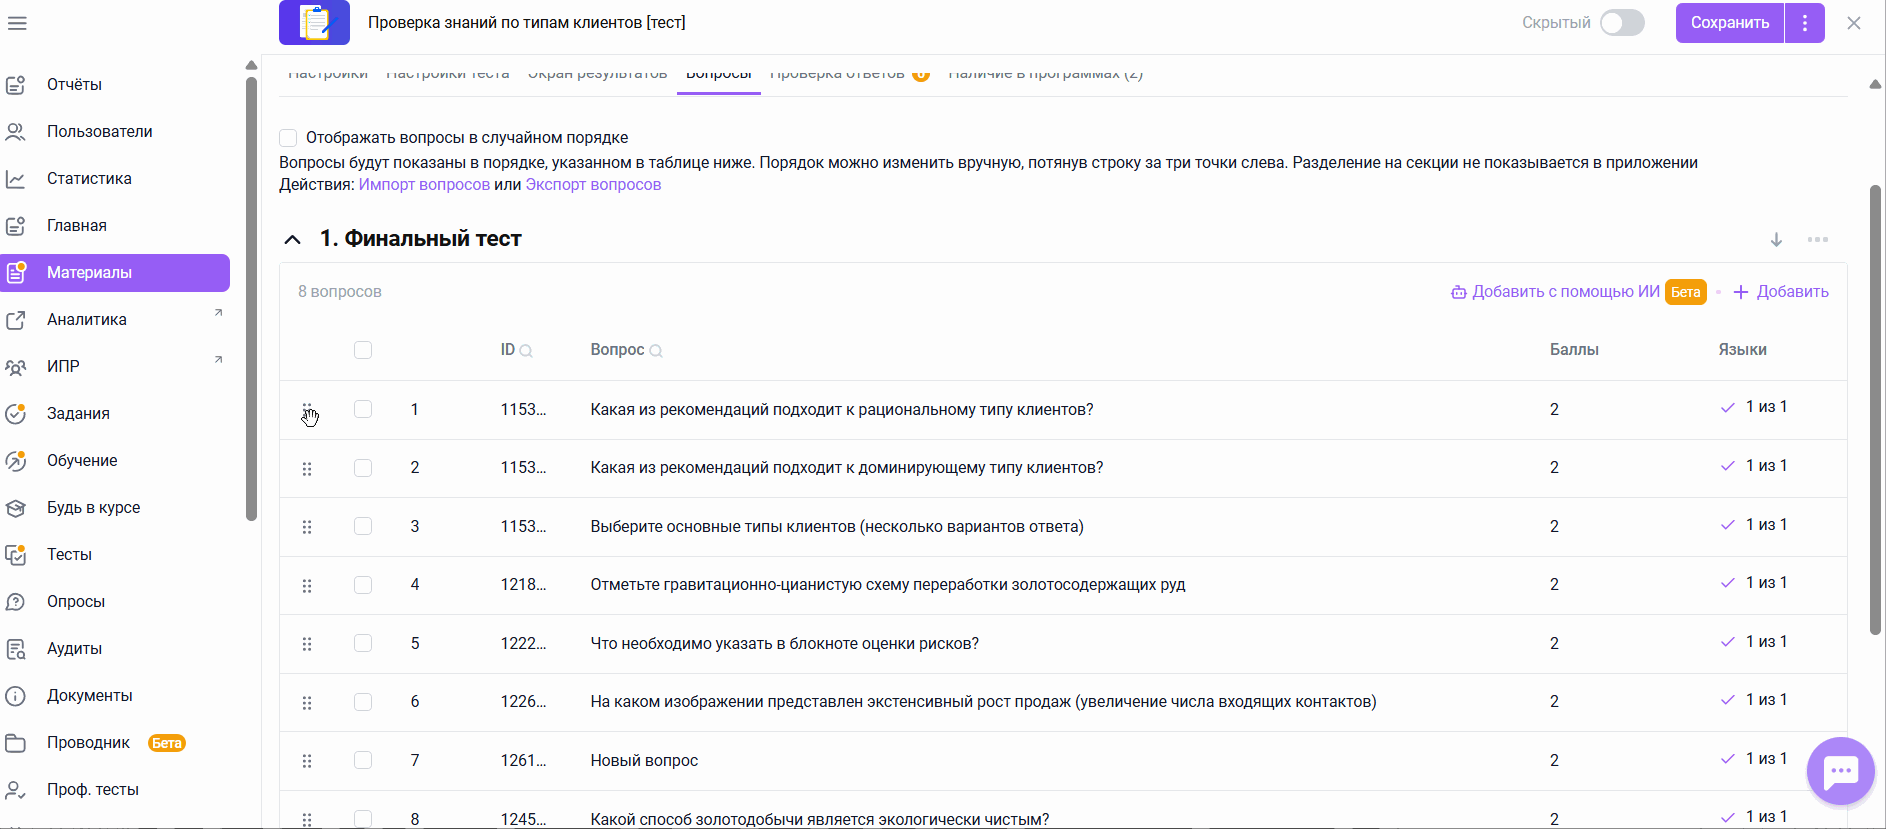Viewport: 1886px width, 829px height.
Task: Click the Отчёты sidebar icon
Action: 16,85
